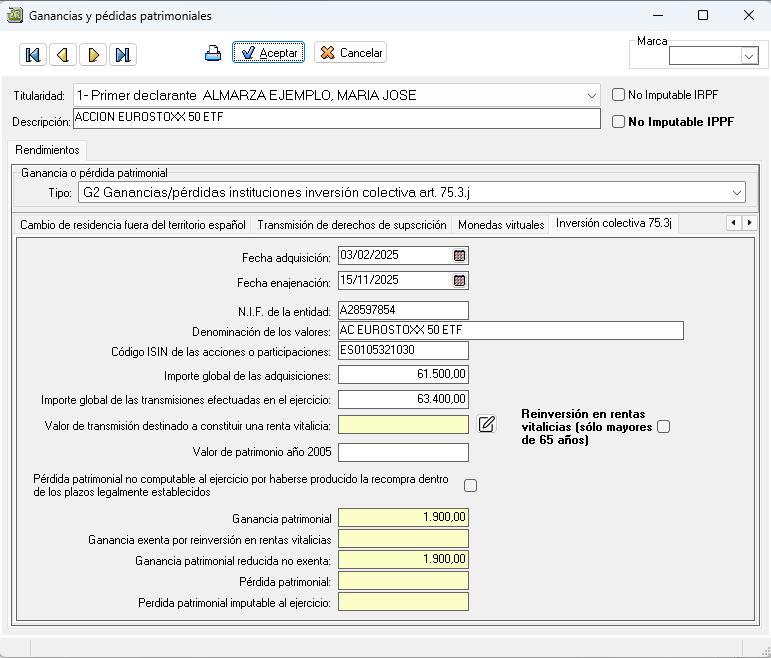The height and width of the screenshot is (658, 771).
Task: Enable No Imputable IRPF checkbox
Action: pyautogui.click(x=619, y=95)
